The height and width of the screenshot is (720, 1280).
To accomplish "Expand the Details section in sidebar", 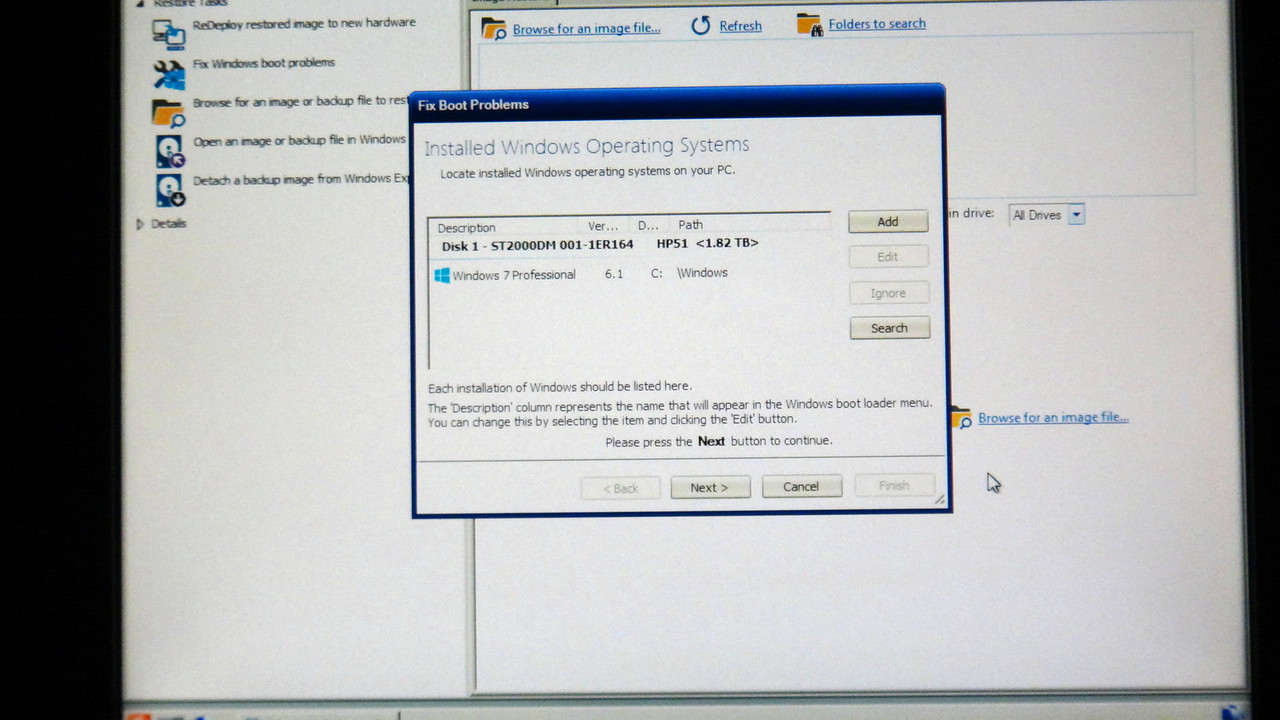I will 140,224.
